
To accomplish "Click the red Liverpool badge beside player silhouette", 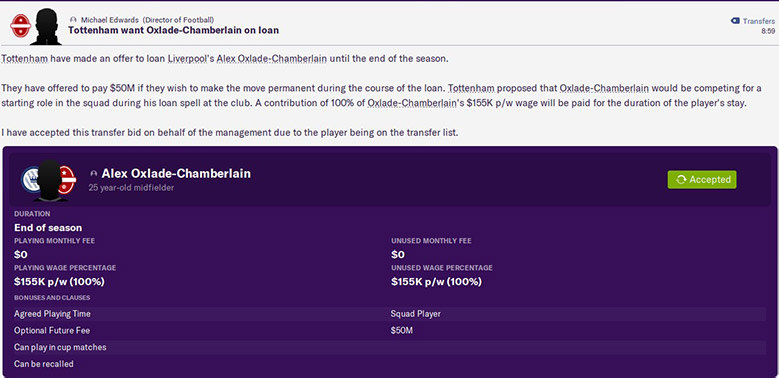I will 67,179.
